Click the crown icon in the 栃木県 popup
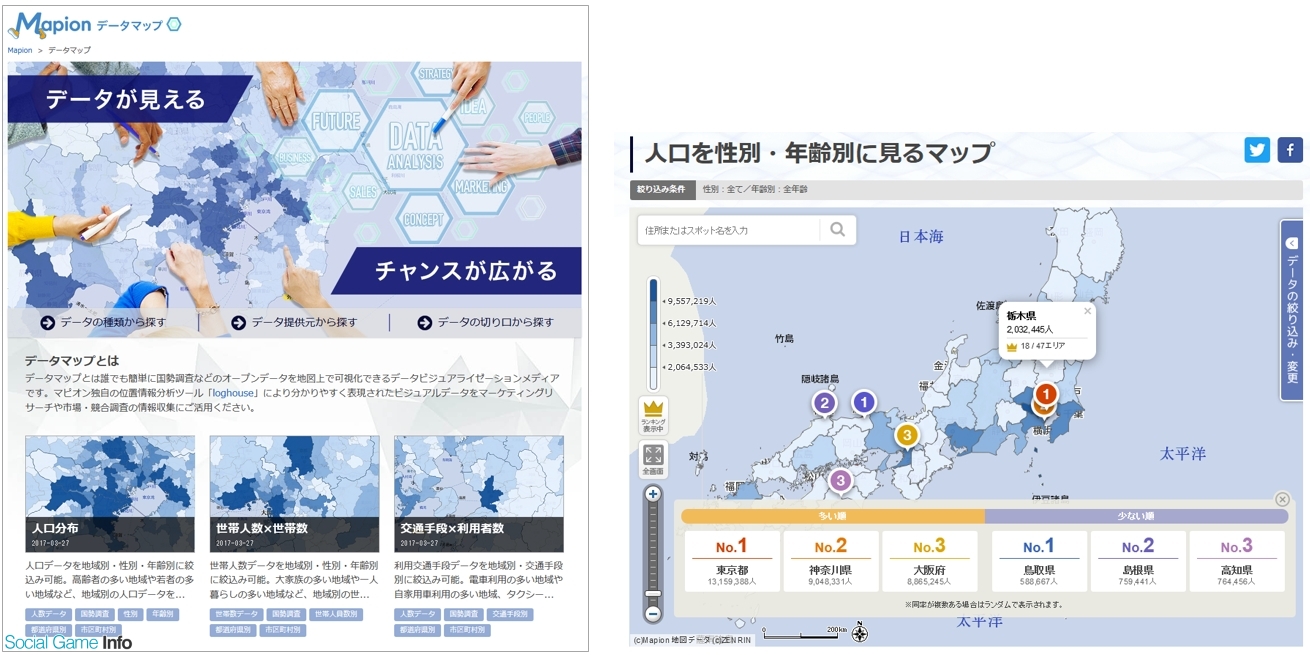The width and height of the screenshot is (1310, 655). (1012, 347)
